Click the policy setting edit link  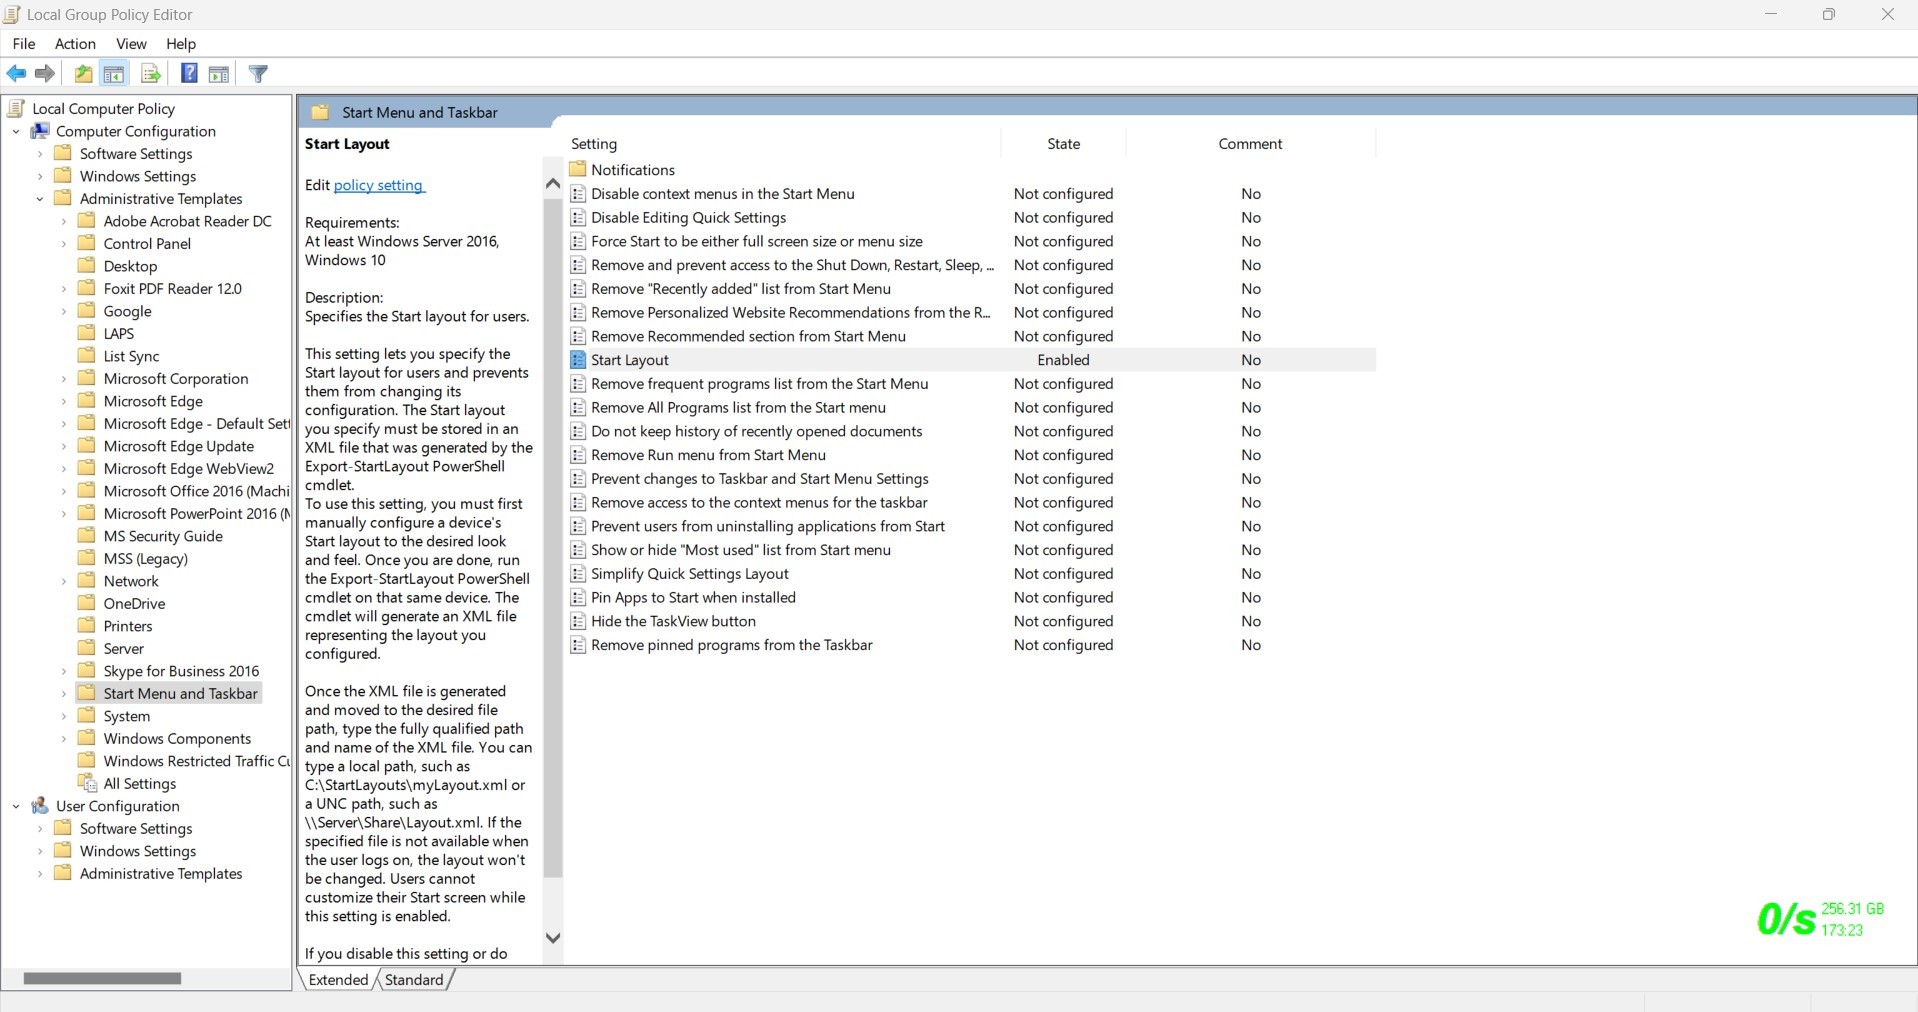coord(378,185)
